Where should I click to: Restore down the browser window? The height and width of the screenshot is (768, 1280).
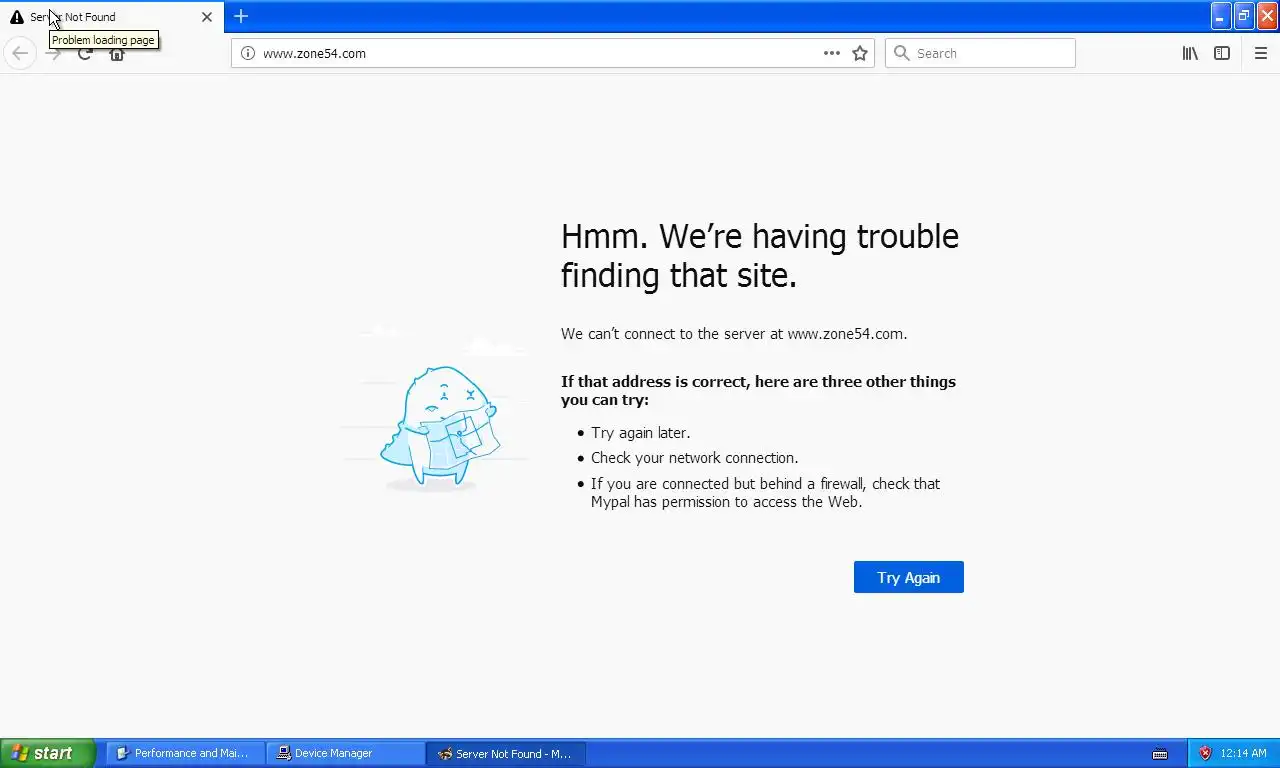click(1244, 16)
